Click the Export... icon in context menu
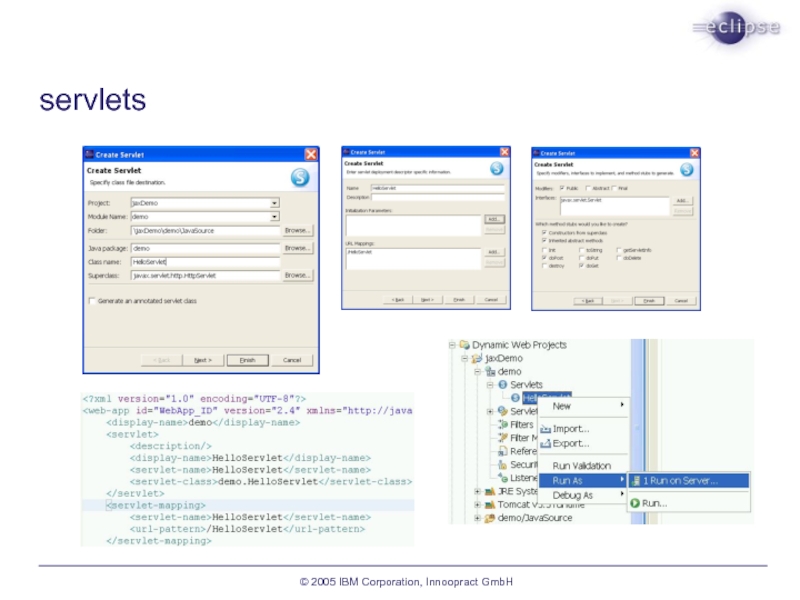The image size is (800, 600). (545, 443)
